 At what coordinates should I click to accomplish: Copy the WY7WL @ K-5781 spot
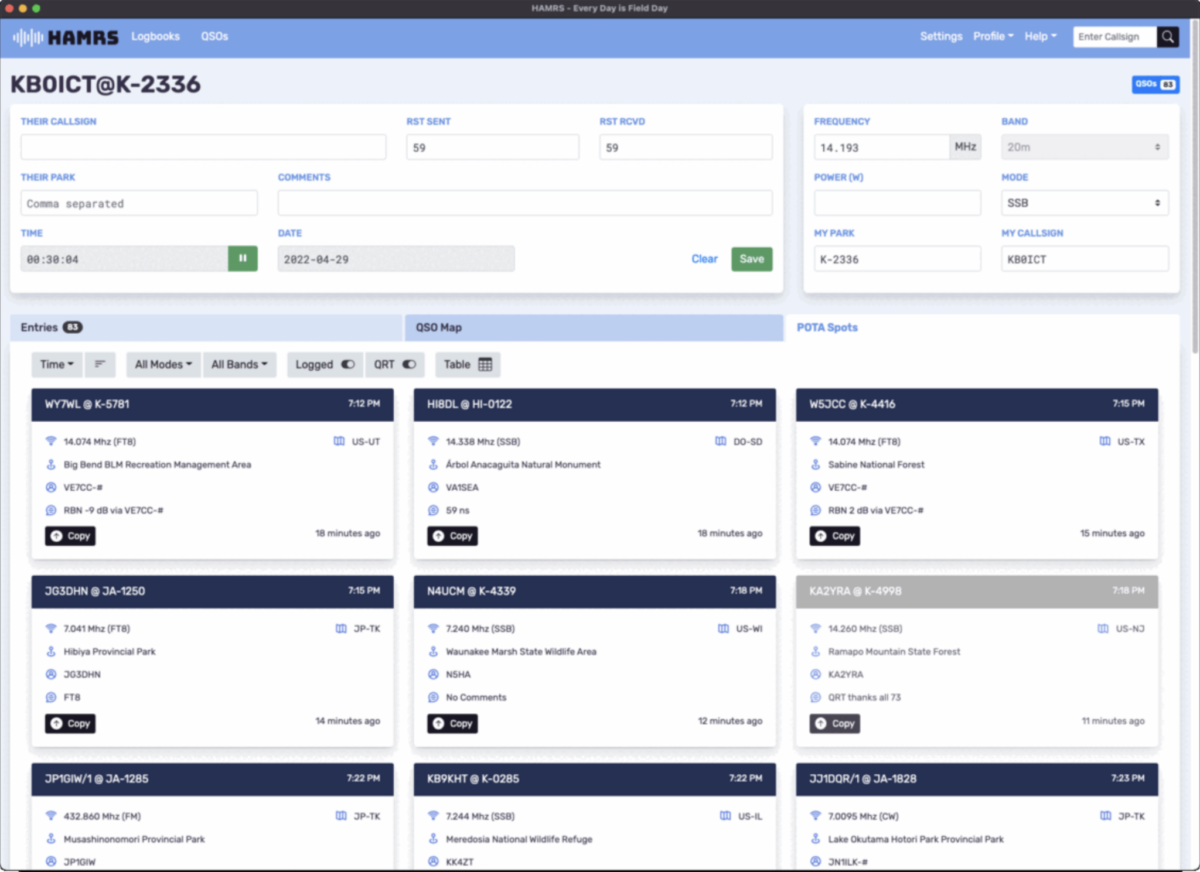click(70, 536)
